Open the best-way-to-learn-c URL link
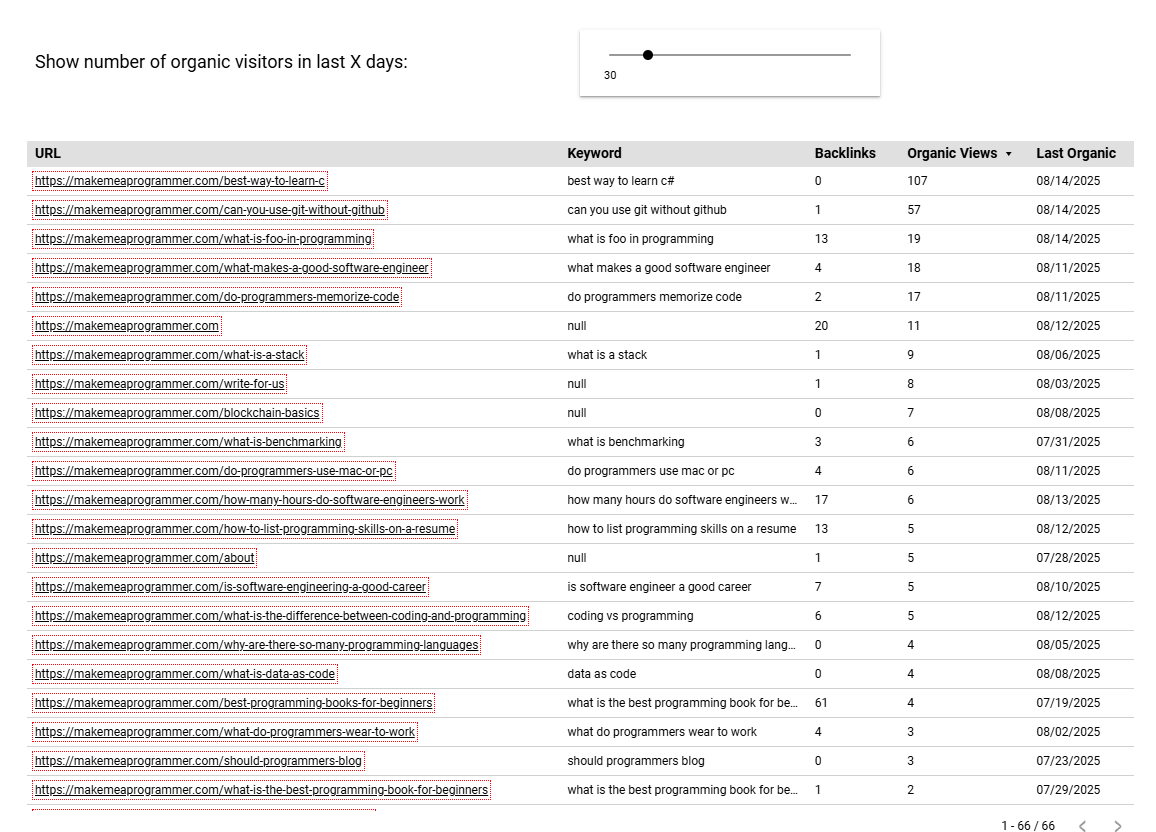The width and height of the screenshot is (1156, 832). pos(180,181)
